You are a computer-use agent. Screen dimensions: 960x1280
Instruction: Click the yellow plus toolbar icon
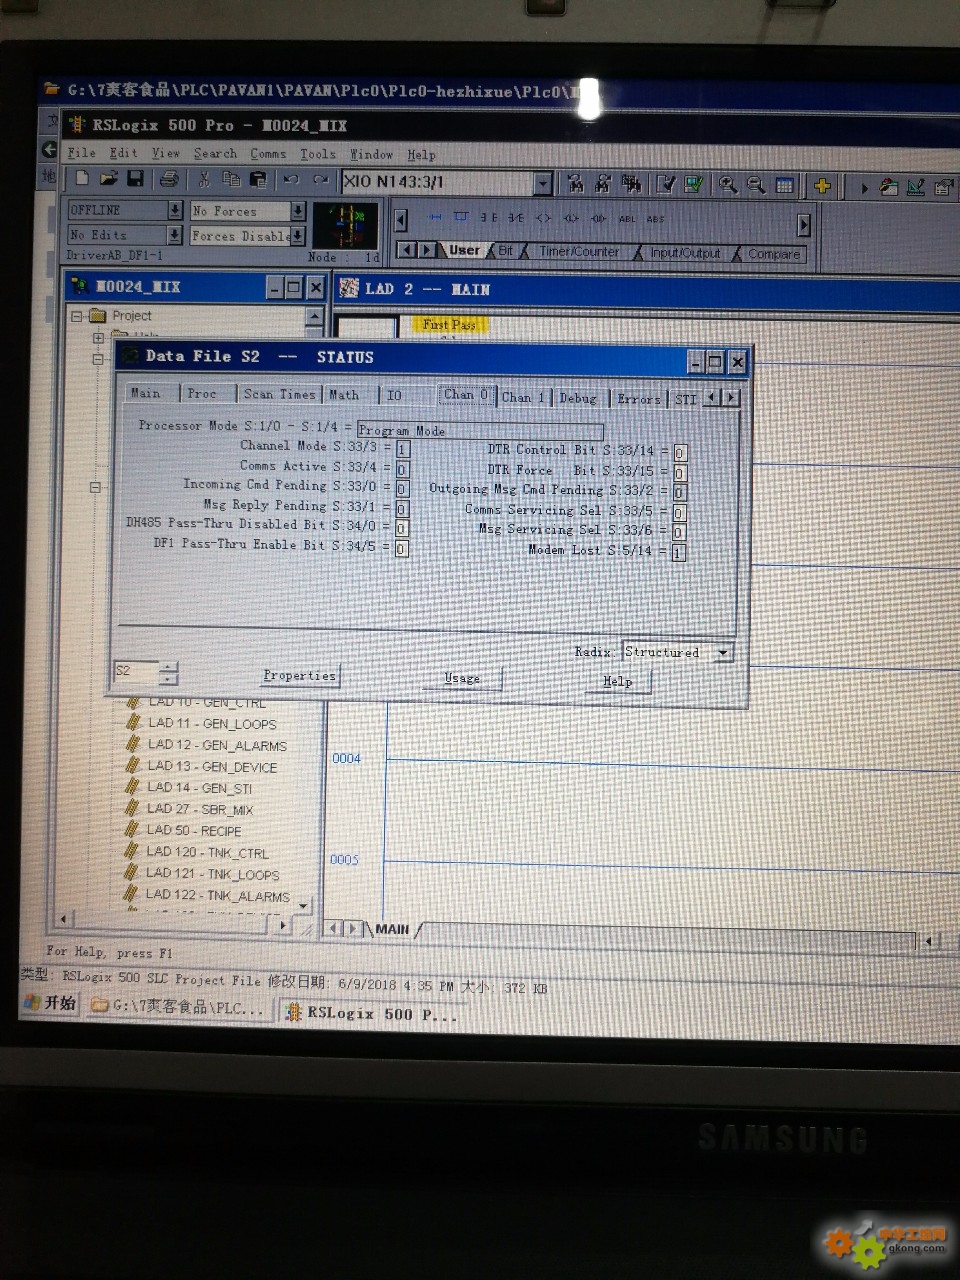tap(822, 186)
